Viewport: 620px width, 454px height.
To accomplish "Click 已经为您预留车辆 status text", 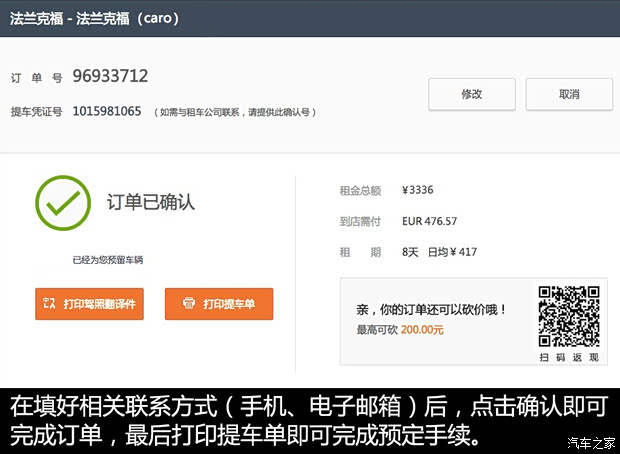I will (108, 260).
